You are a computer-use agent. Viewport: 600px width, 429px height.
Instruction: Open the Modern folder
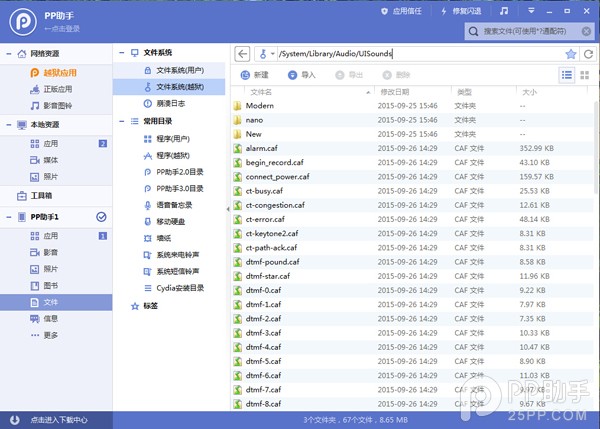tap(412, 106)
